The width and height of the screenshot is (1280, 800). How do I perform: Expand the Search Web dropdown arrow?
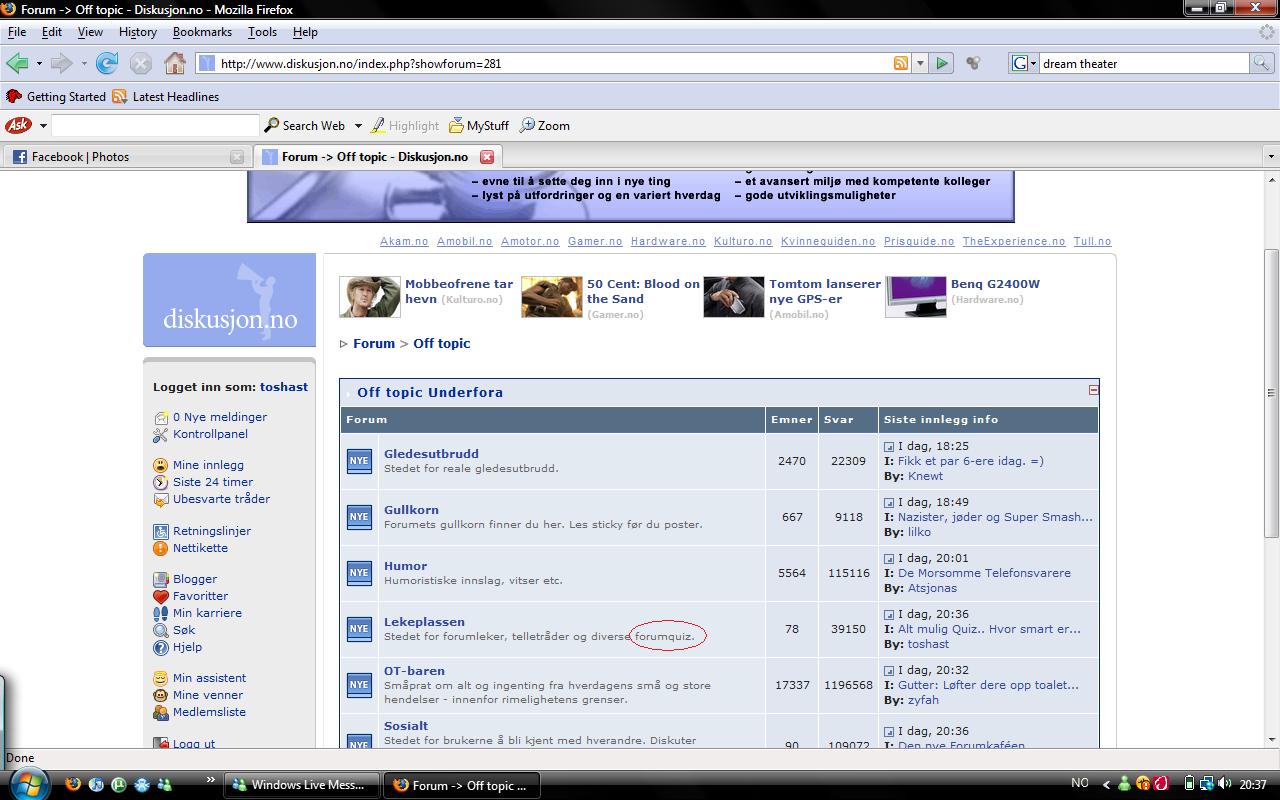click(356, 126)
